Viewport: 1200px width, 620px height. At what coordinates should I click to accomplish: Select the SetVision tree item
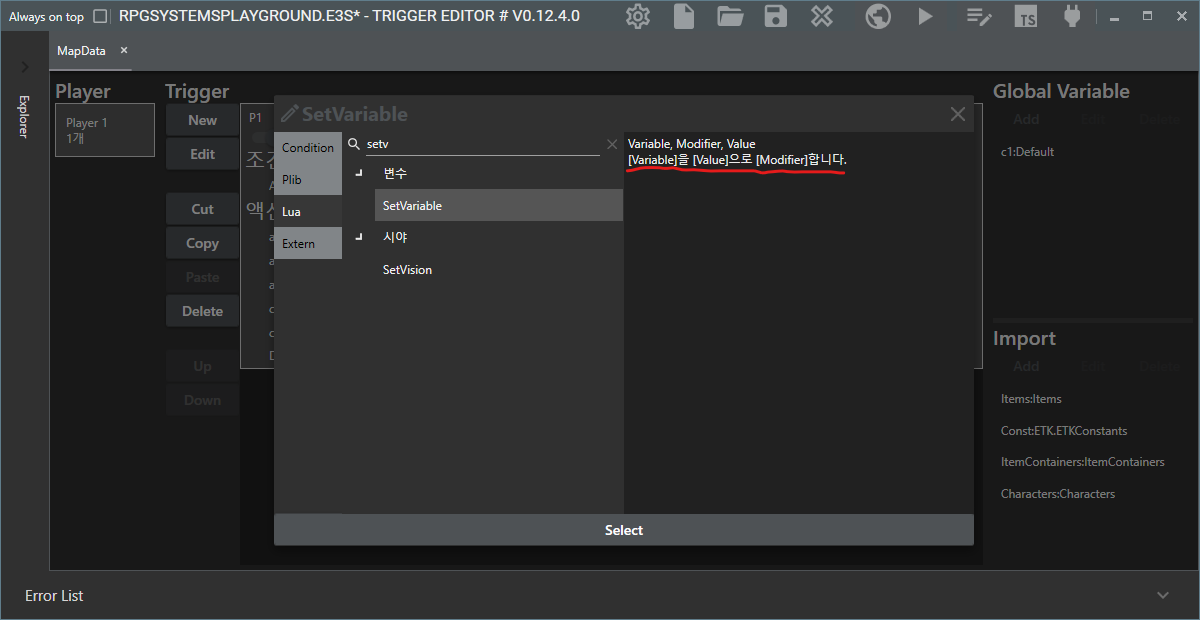(x=499, y=270)
